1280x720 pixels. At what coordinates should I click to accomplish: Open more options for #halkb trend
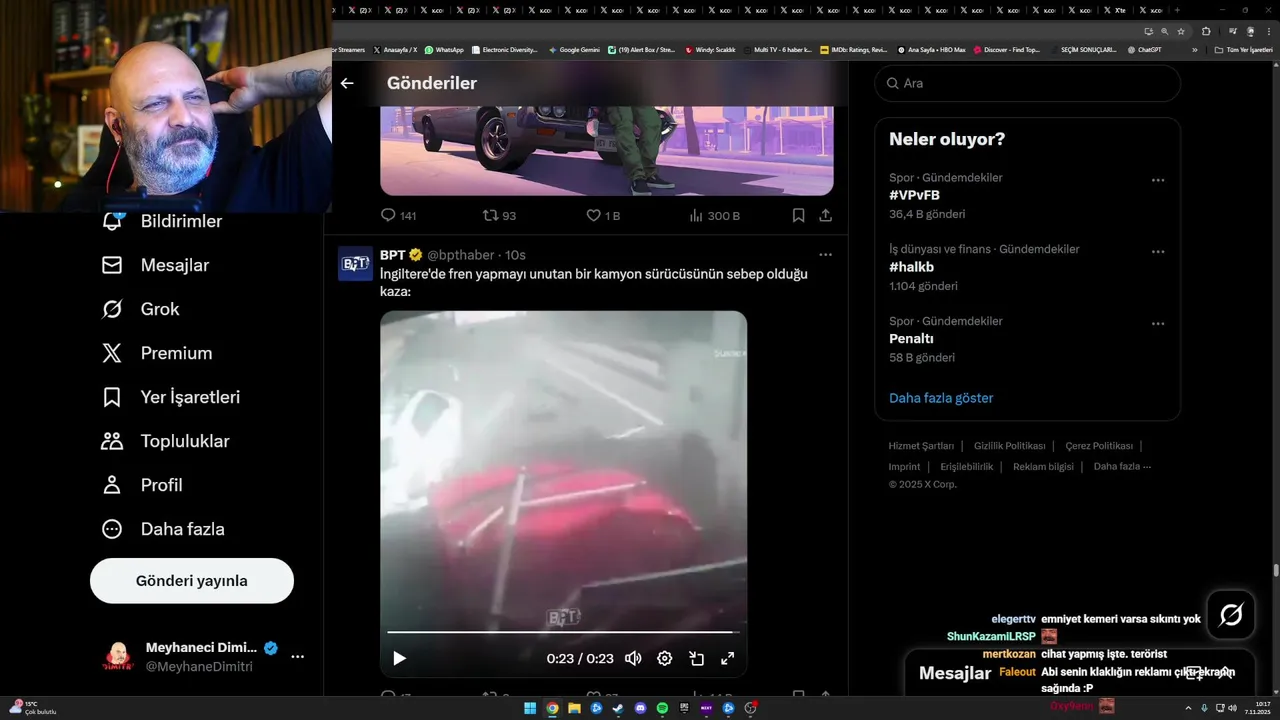pos(1158,252)
